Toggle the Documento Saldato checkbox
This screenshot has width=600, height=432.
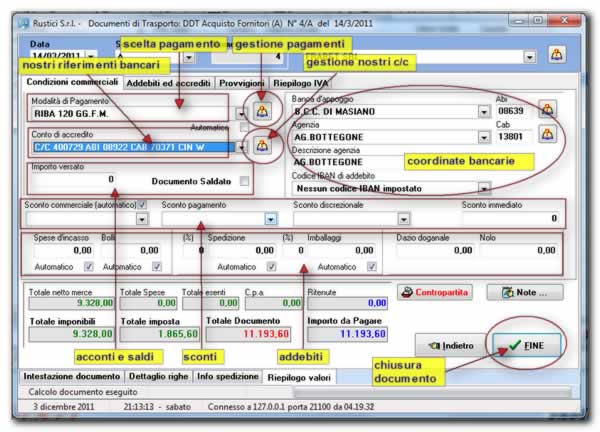(x=245, y=181)
